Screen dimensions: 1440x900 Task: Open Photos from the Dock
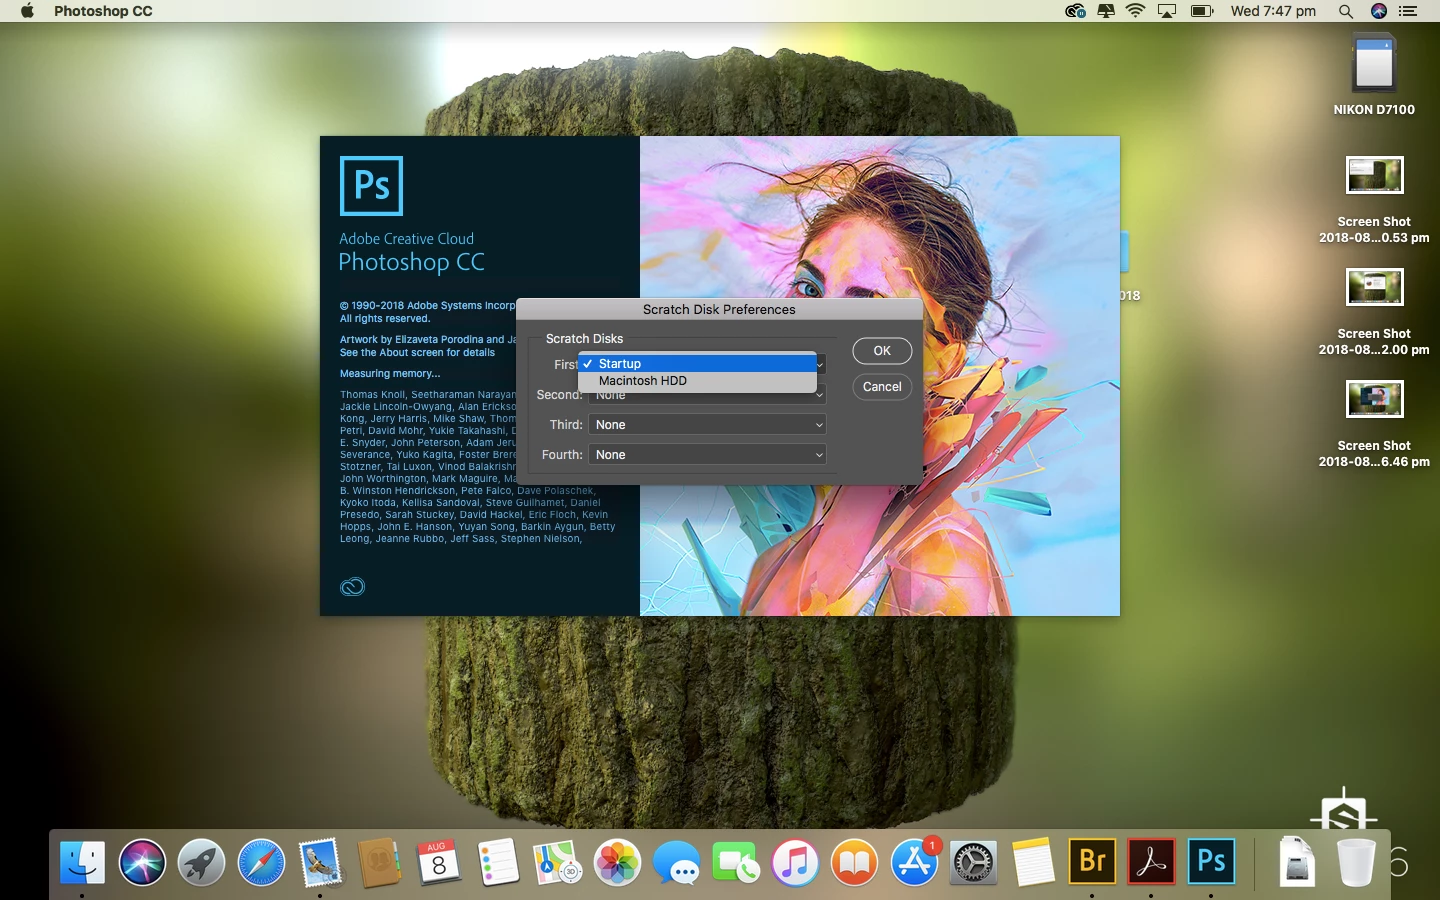tap(617, 862)
